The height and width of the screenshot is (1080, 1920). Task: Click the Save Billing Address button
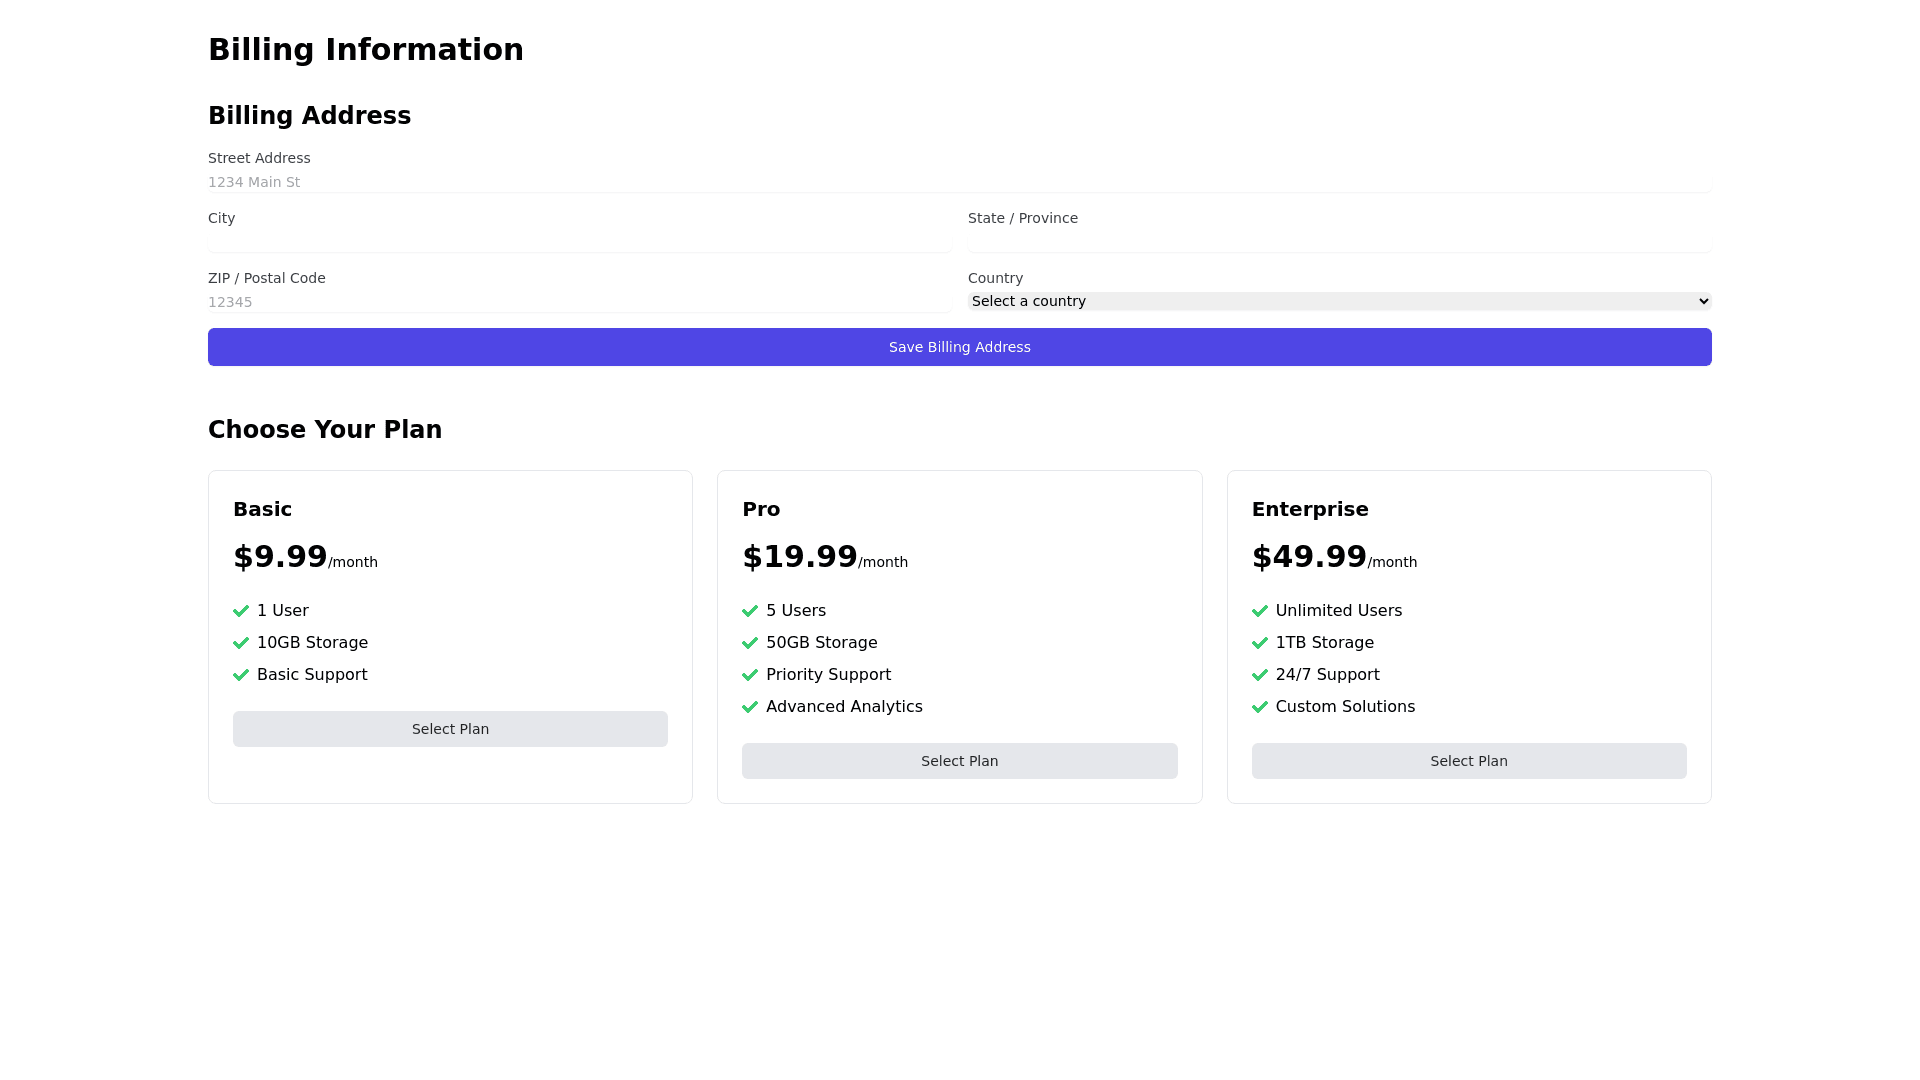[x=959, y=347]
